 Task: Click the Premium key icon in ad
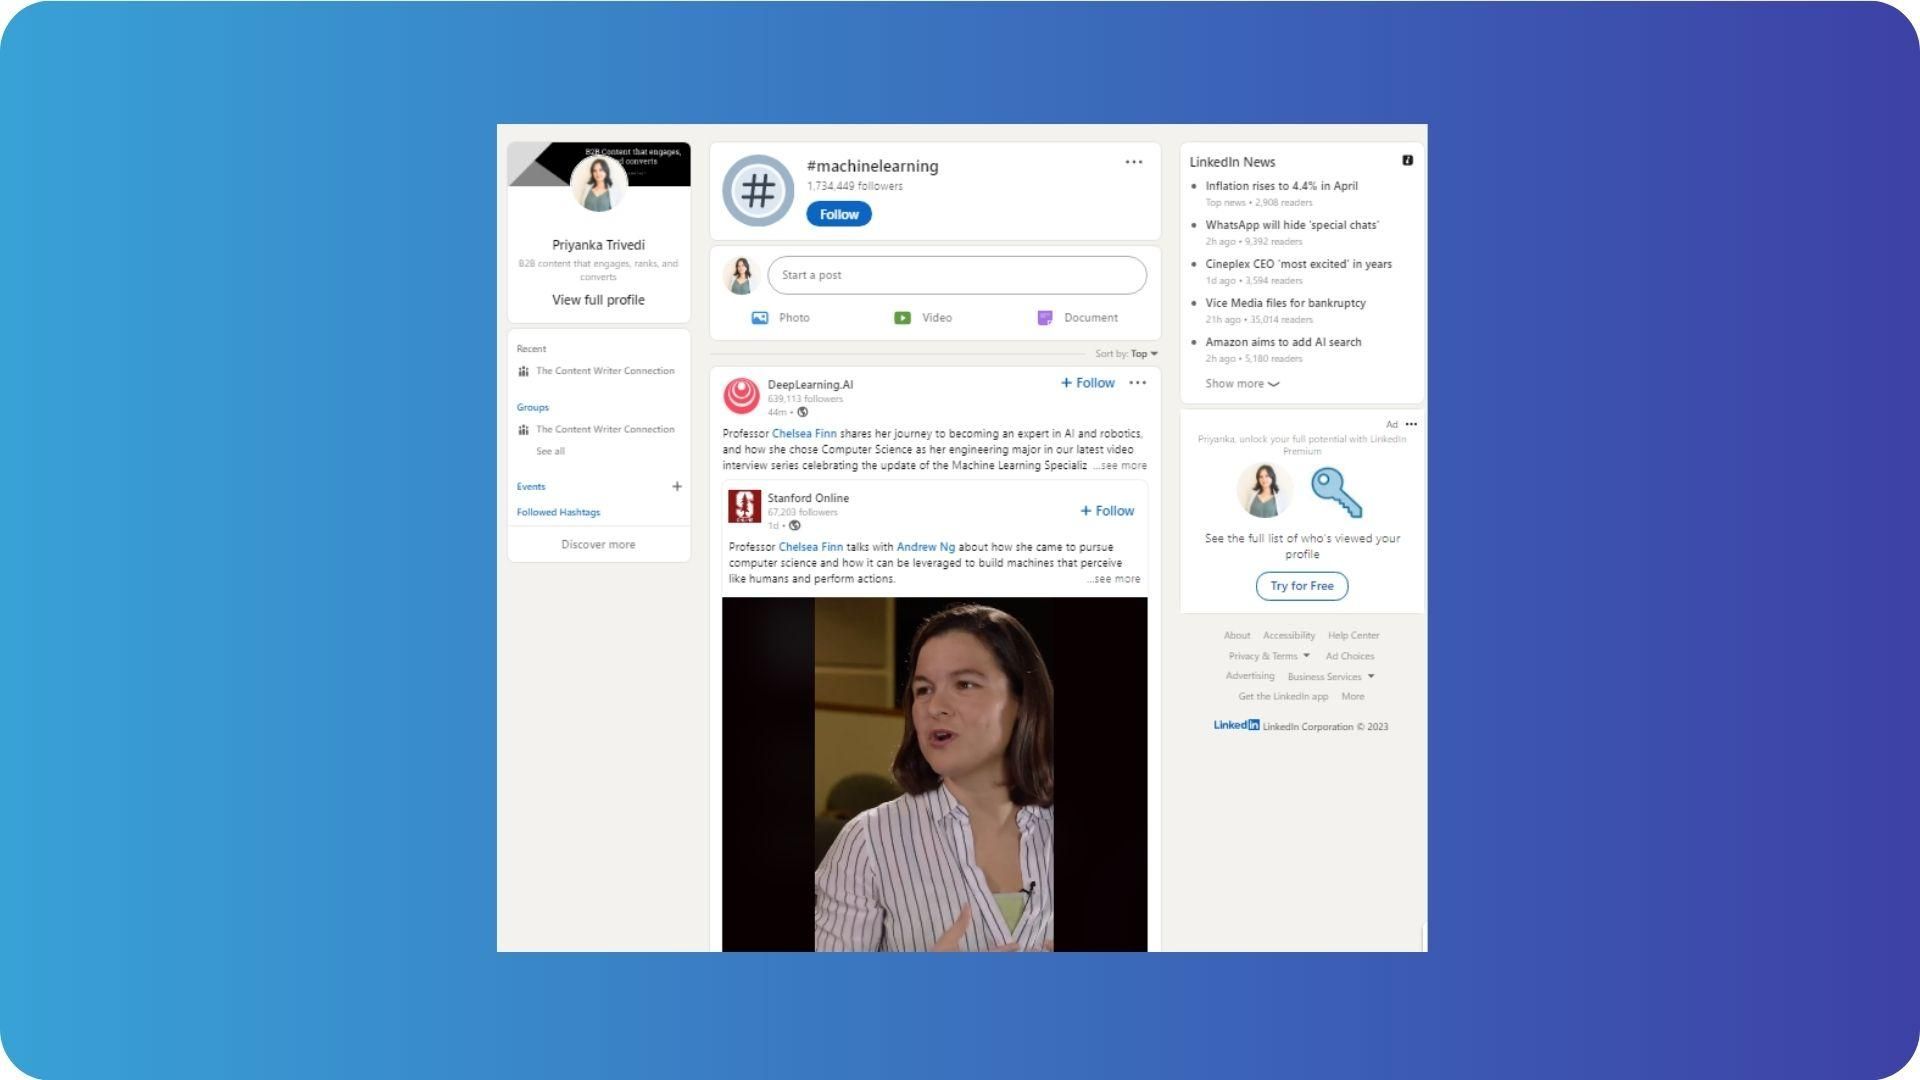(x=1336, y=493)
